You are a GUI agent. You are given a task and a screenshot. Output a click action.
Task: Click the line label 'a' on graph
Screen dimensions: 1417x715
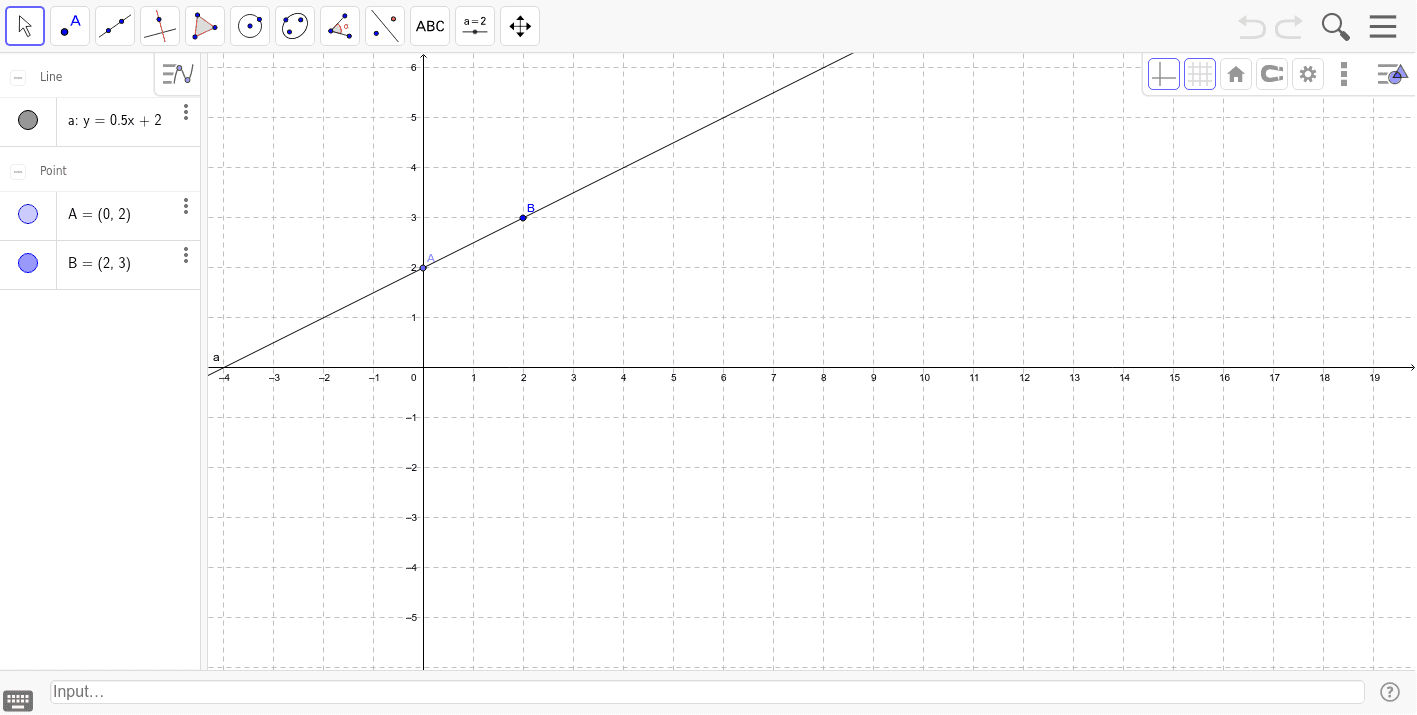pyautogui.click(x=216, y=357)
